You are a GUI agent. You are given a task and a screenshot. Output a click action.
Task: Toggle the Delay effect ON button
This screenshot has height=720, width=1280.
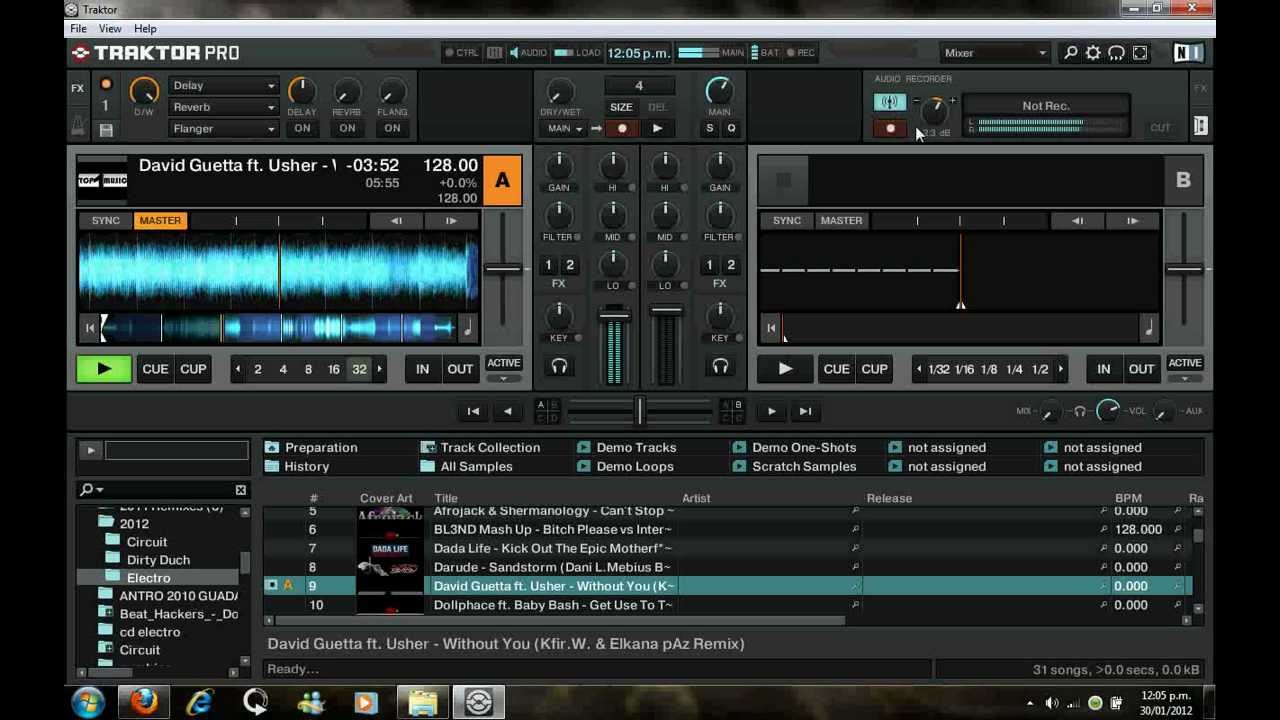pos(302,128)
